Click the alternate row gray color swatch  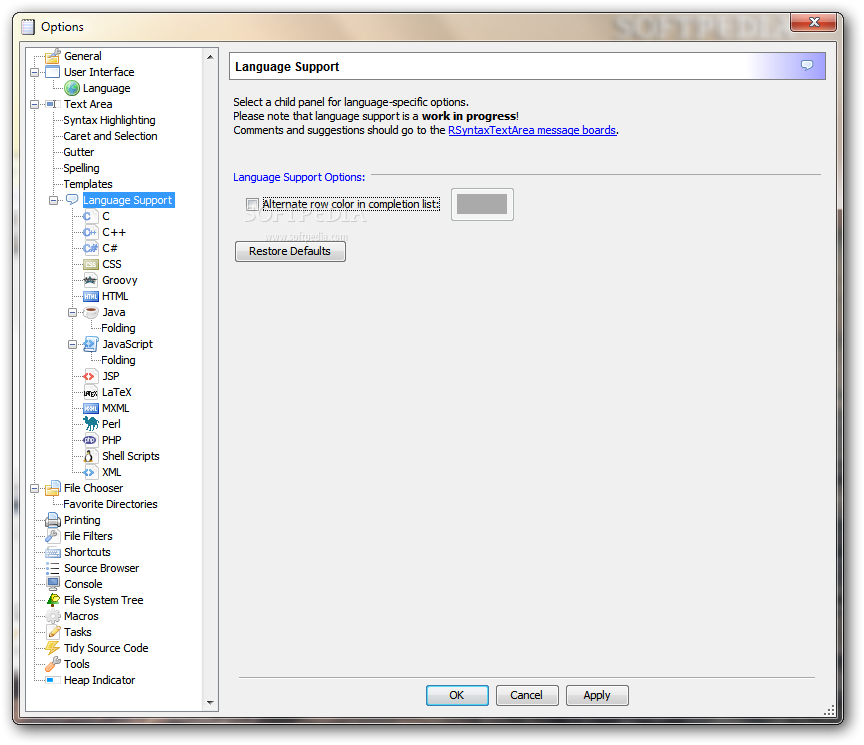(482, 204)
